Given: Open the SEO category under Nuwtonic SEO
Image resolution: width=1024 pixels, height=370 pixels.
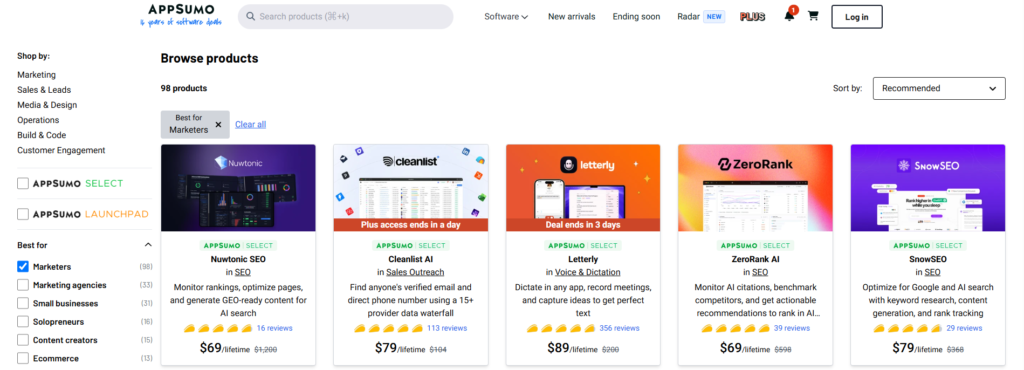Looking at the screenshot, I should pyautogui.click(x=242, y=272).
